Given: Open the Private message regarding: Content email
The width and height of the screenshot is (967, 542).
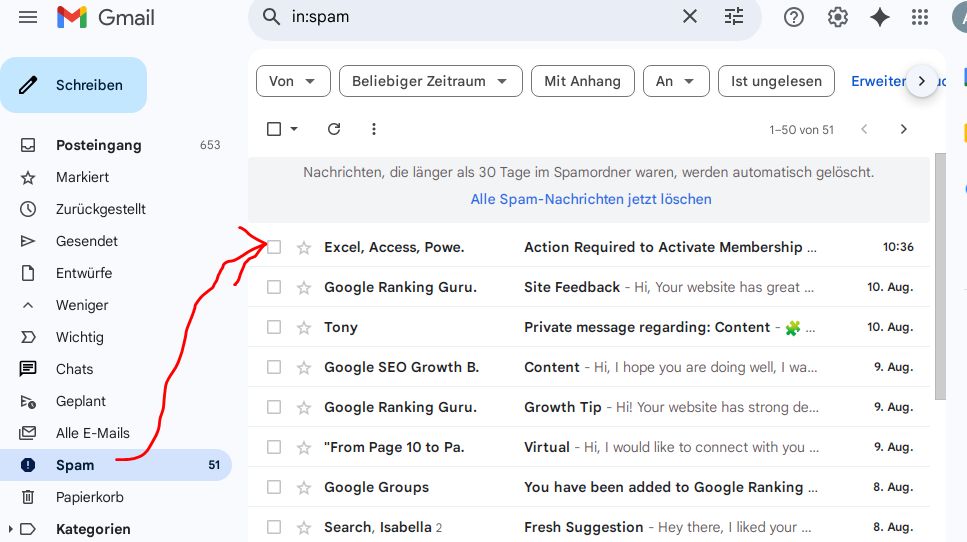Looking at the screenshot, I should pyautogui.click(x=589, y=327).
